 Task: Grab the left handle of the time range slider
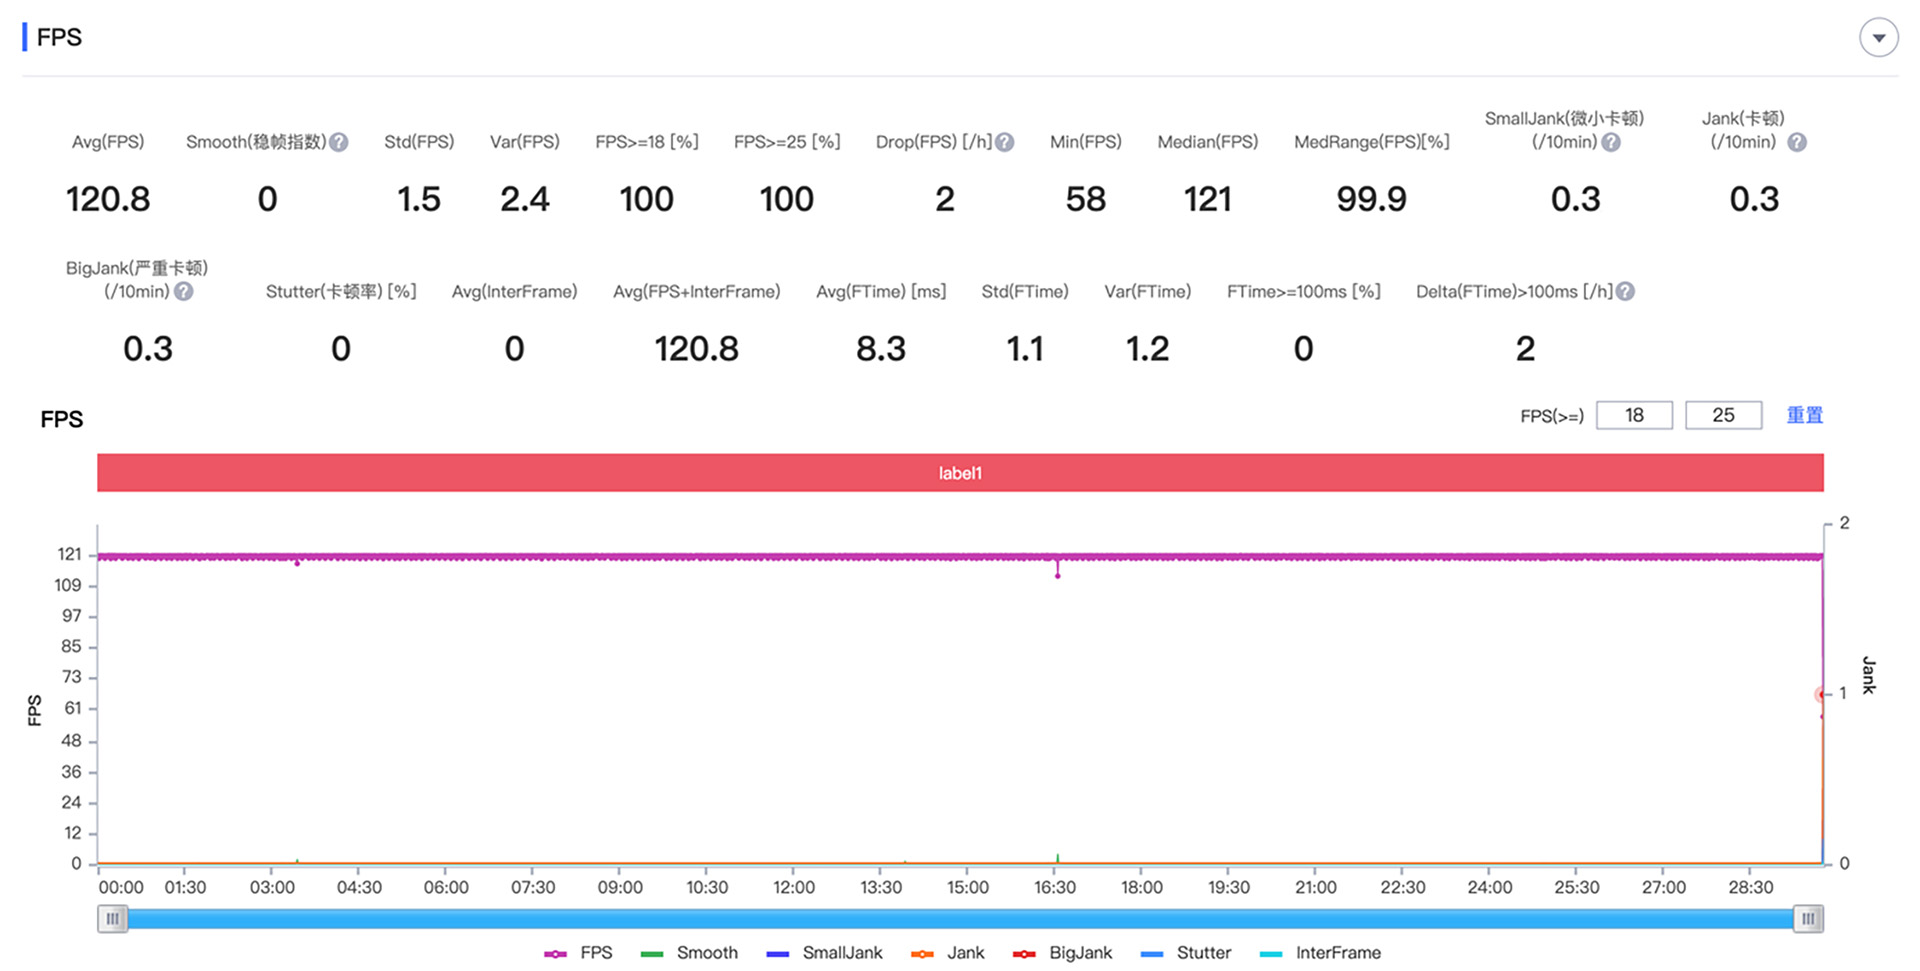coord(112,918)
